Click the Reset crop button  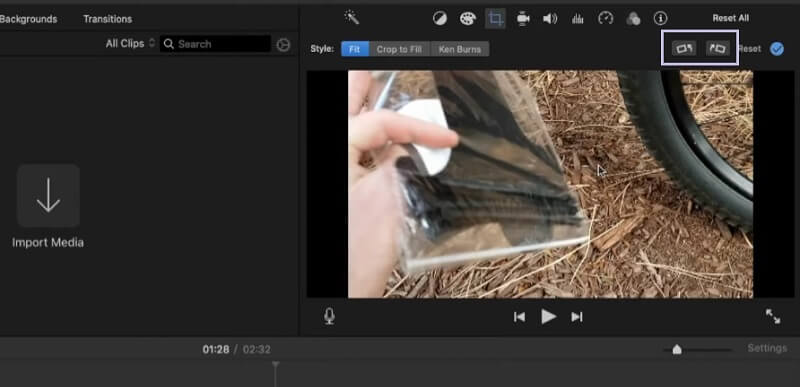(749, 49)
